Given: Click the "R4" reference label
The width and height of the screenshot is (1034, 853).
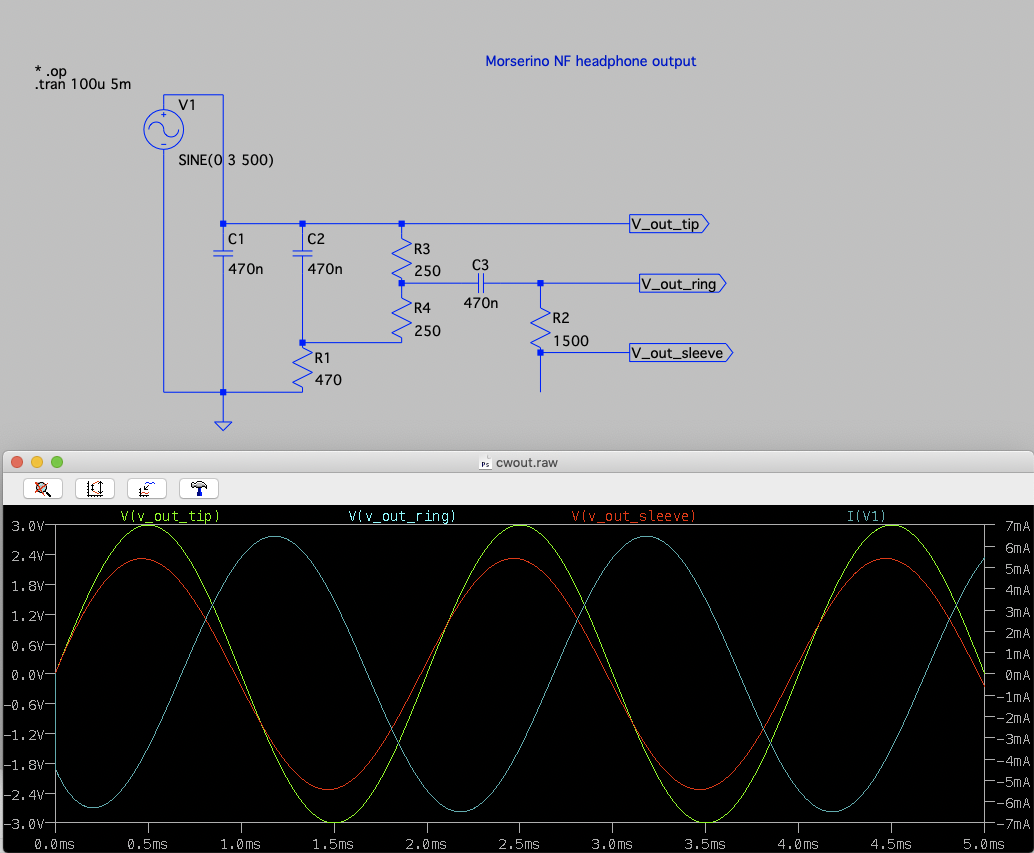Looking at the screenshot, I should click(422, 308).
